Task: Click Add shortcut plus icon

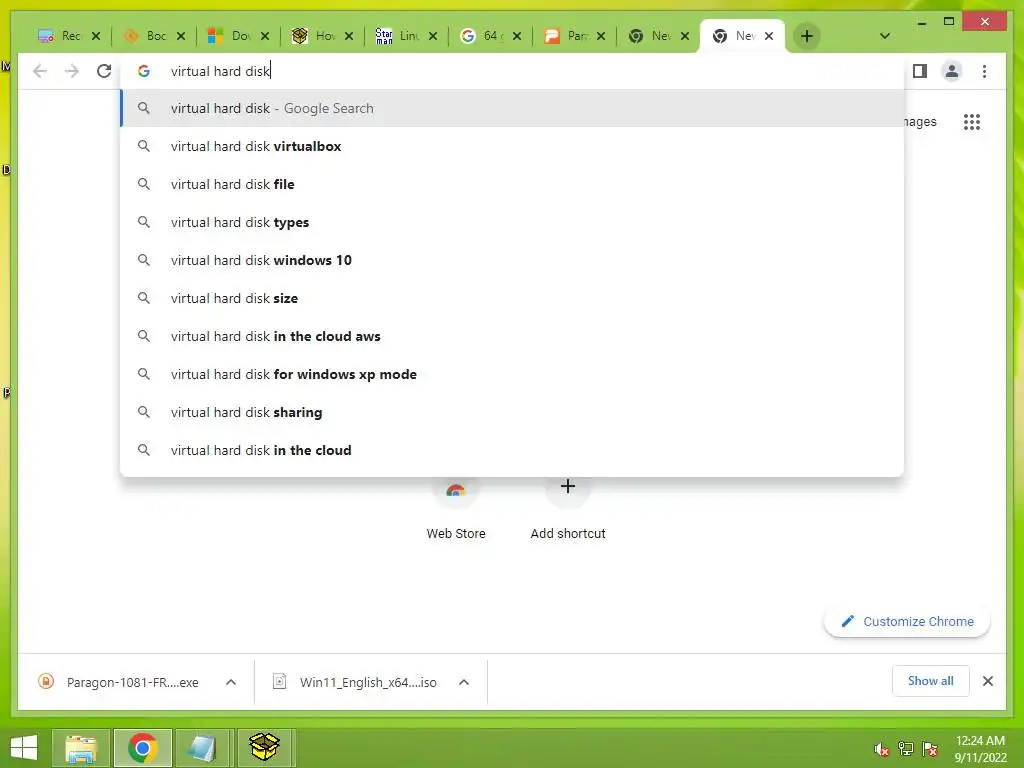Action: pyautogui.click(x=568, y=487)
